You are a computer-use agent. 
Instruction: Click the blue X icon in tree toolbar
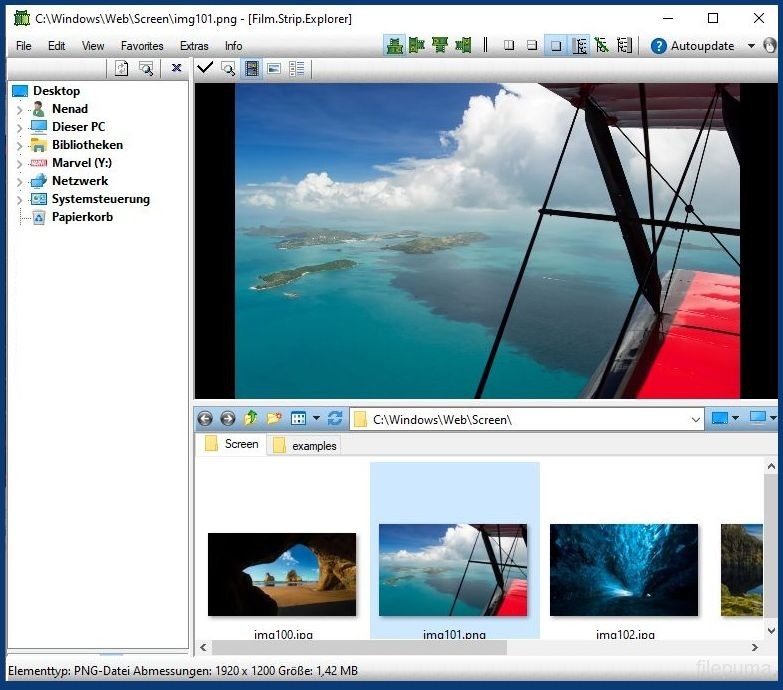pos(176,68)
